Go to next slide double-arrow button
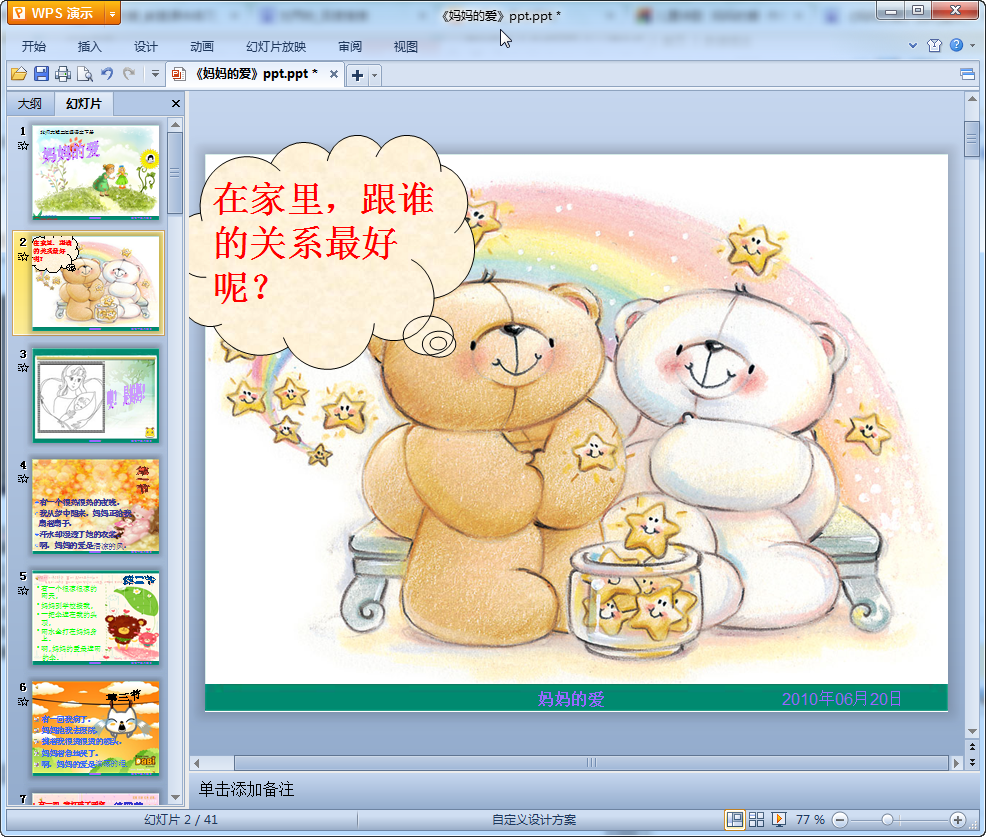Viewport: 986px width, 837px height. 972,762
